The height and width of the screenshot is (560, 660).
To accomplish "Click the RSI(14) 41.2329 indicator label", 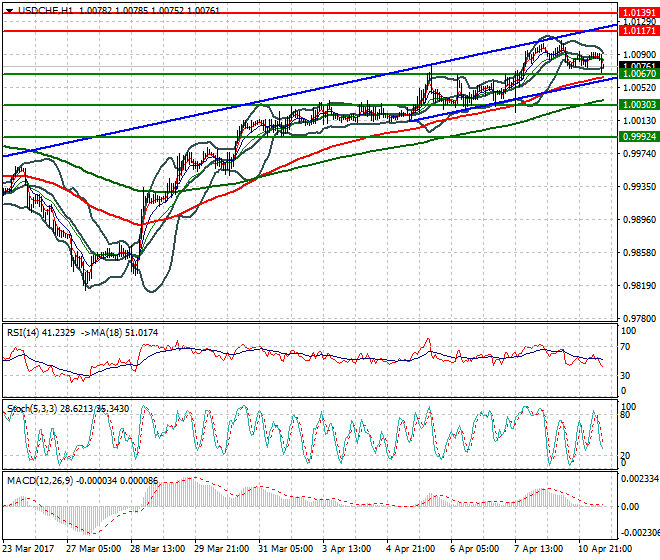I will 41,333.
